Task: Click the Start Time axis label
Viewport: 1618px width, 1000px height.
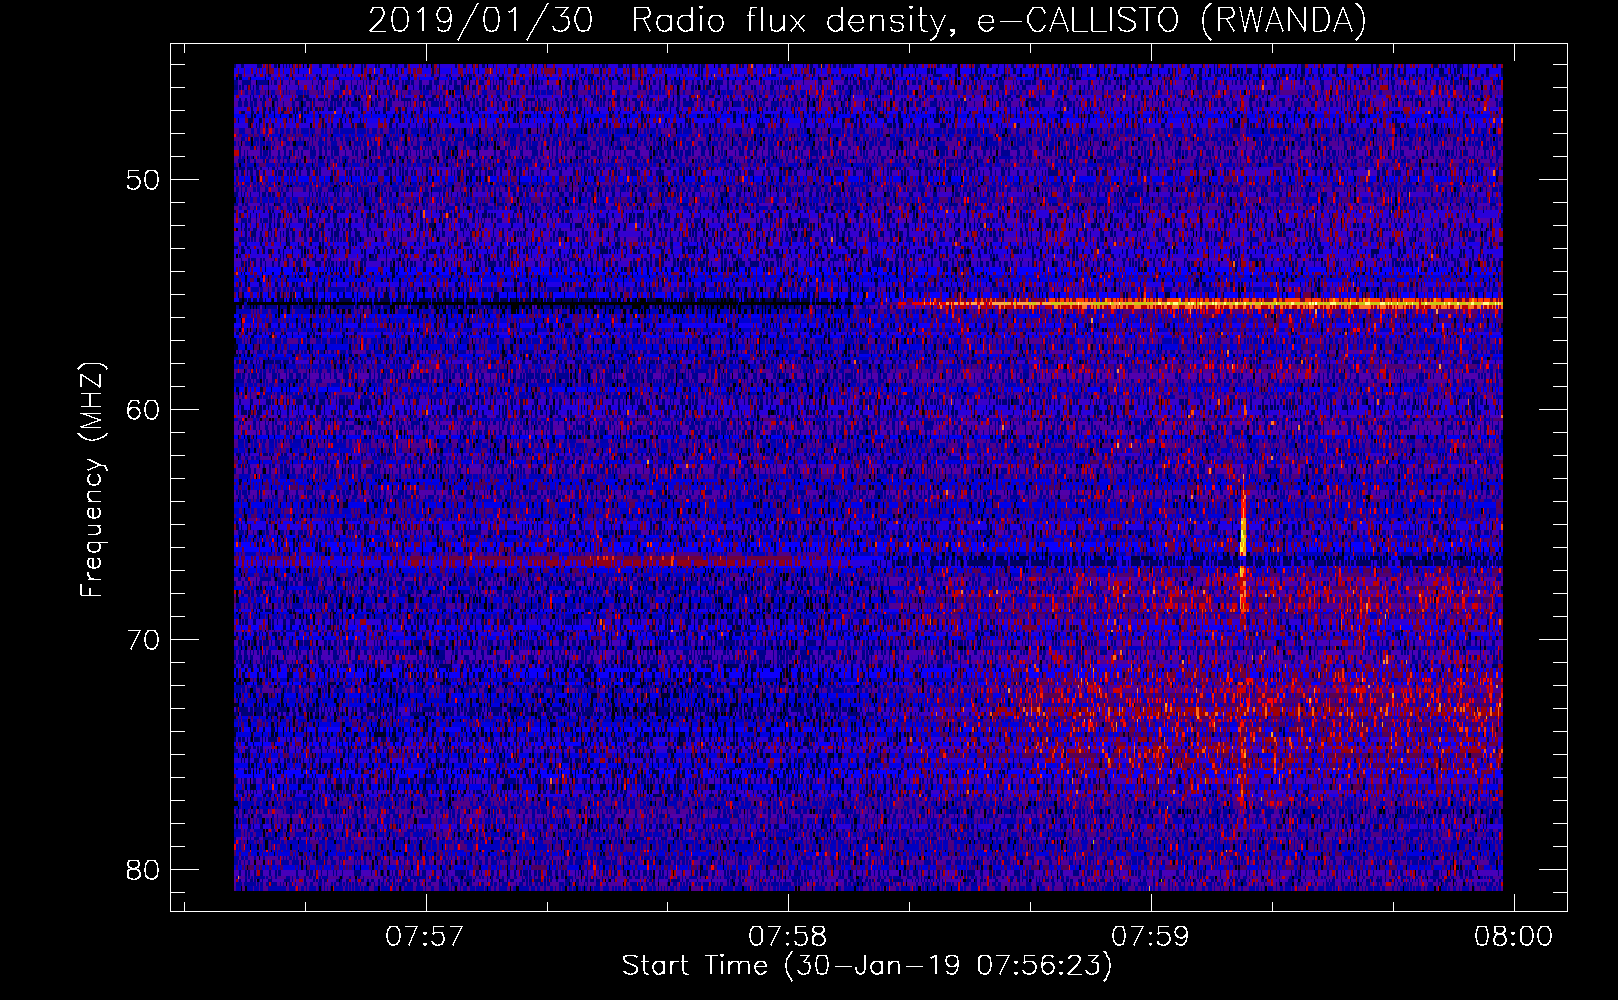Action: pos(867,966)
